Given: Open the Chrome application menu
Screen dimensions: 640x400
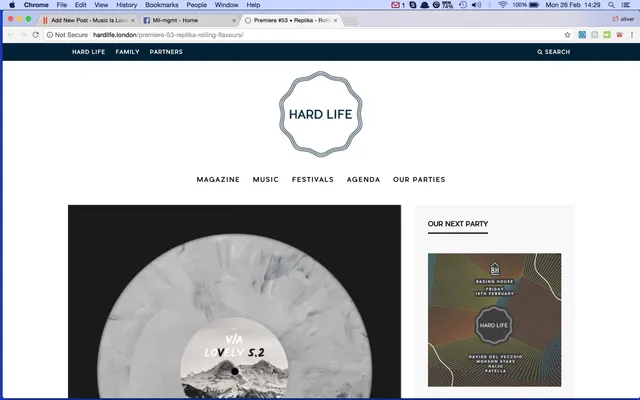Looking at the screenshot, I should click(36, 5).
